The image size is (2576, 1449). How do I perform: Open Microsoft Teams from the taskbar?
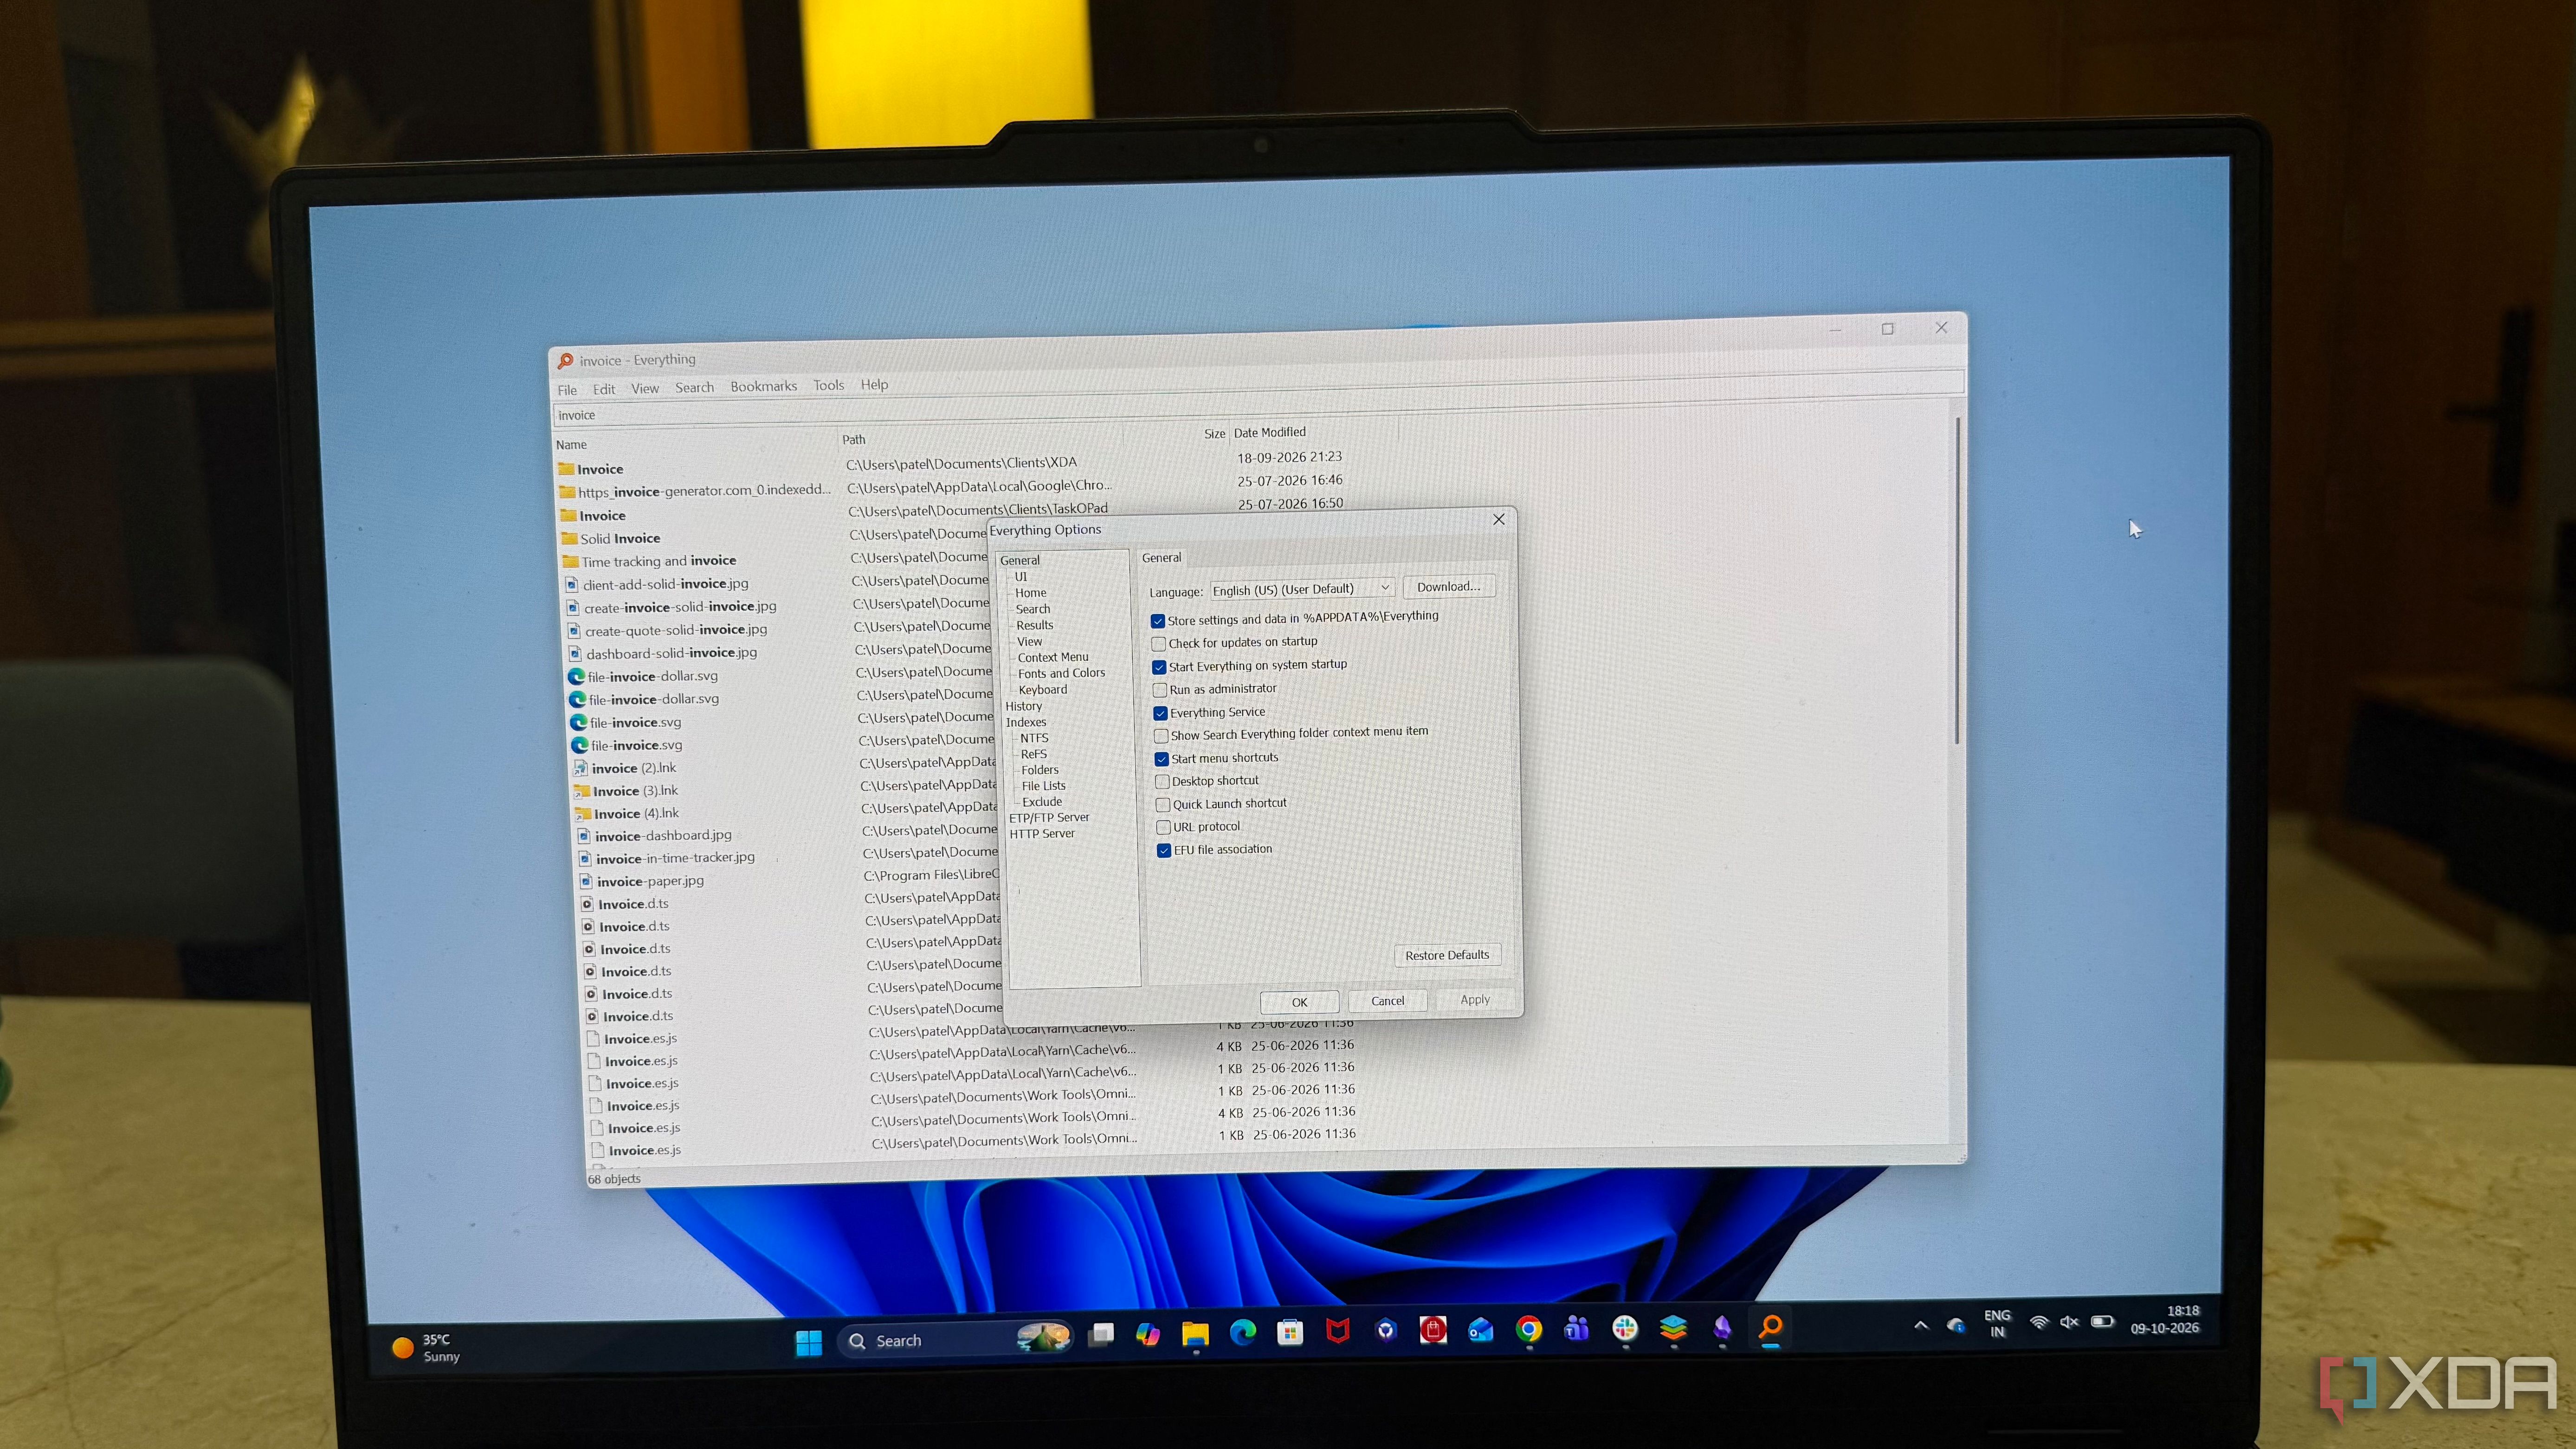click(x=1577, y=1328)
